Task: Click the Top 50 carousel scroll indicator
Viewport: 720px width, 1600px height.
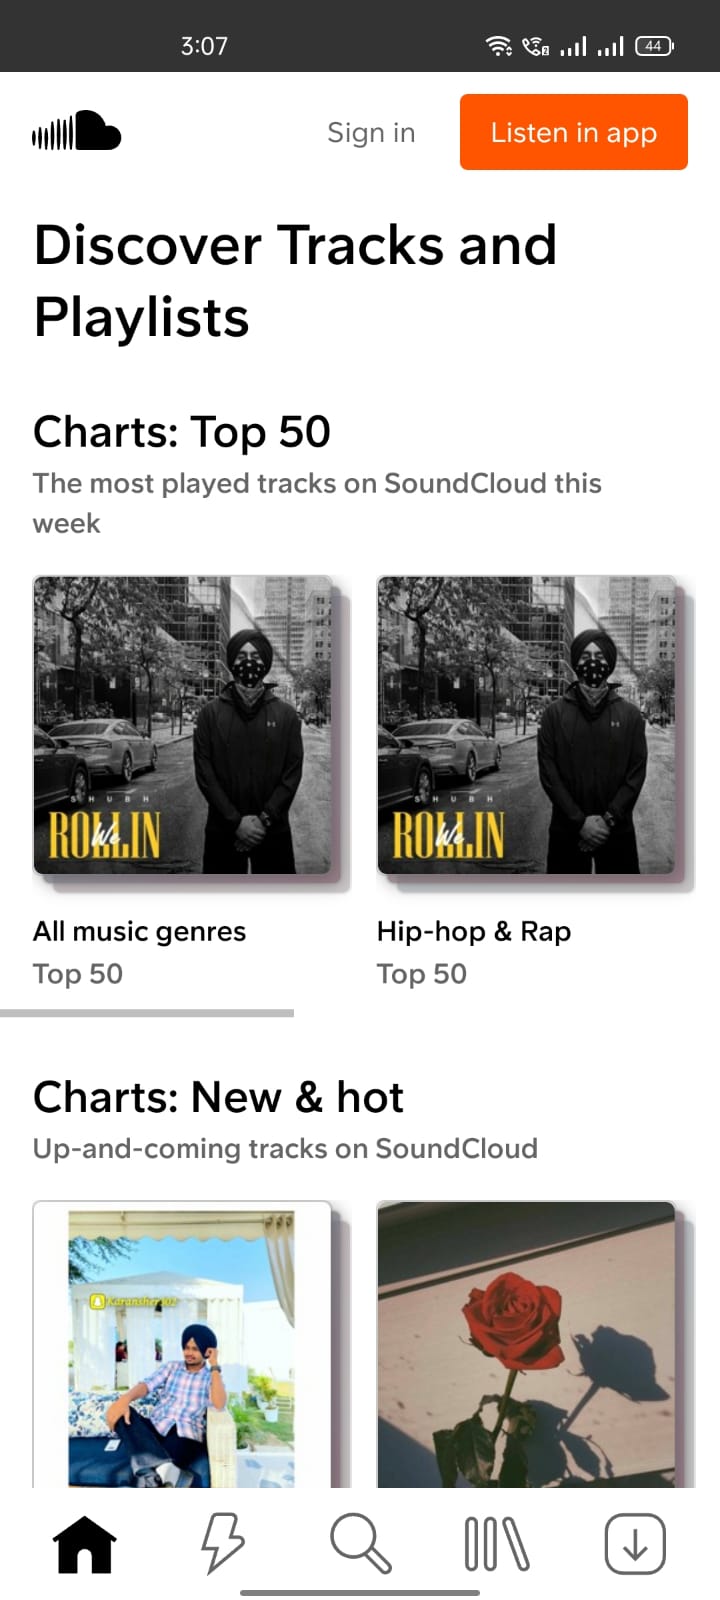Action: (147, 1013)
